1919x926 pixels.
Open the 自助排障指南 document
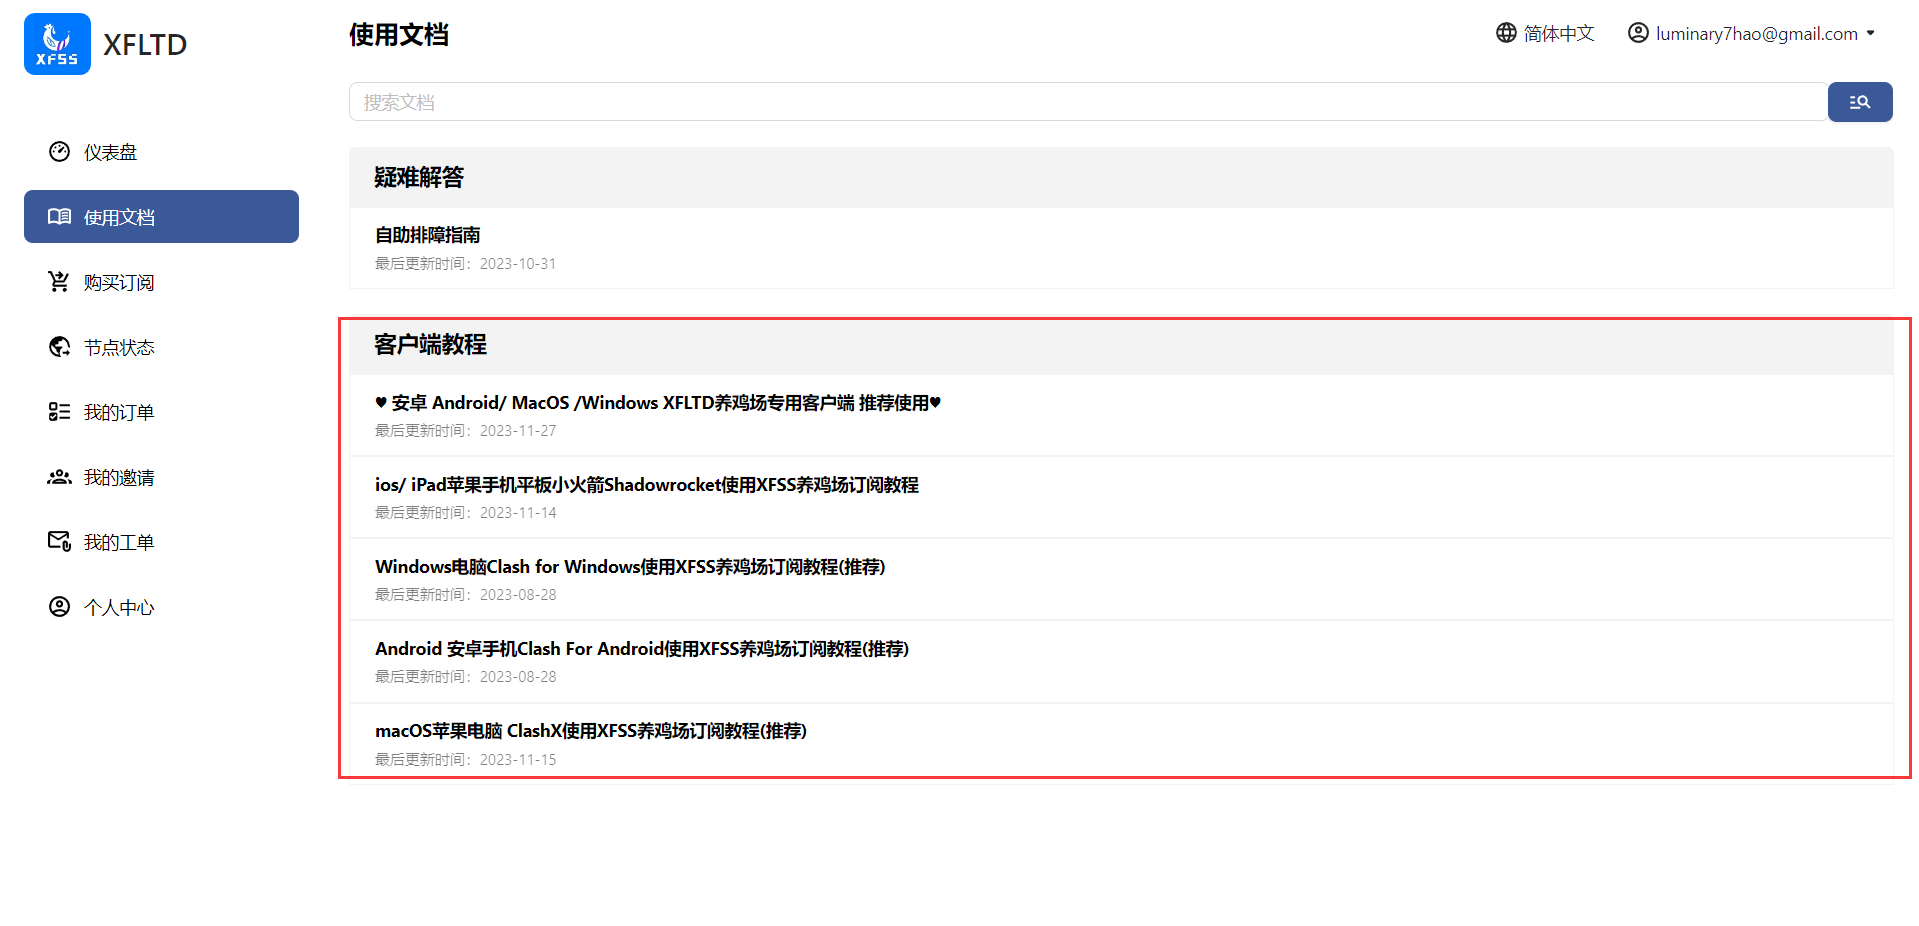pyautogui.click(x=427, y=235)
